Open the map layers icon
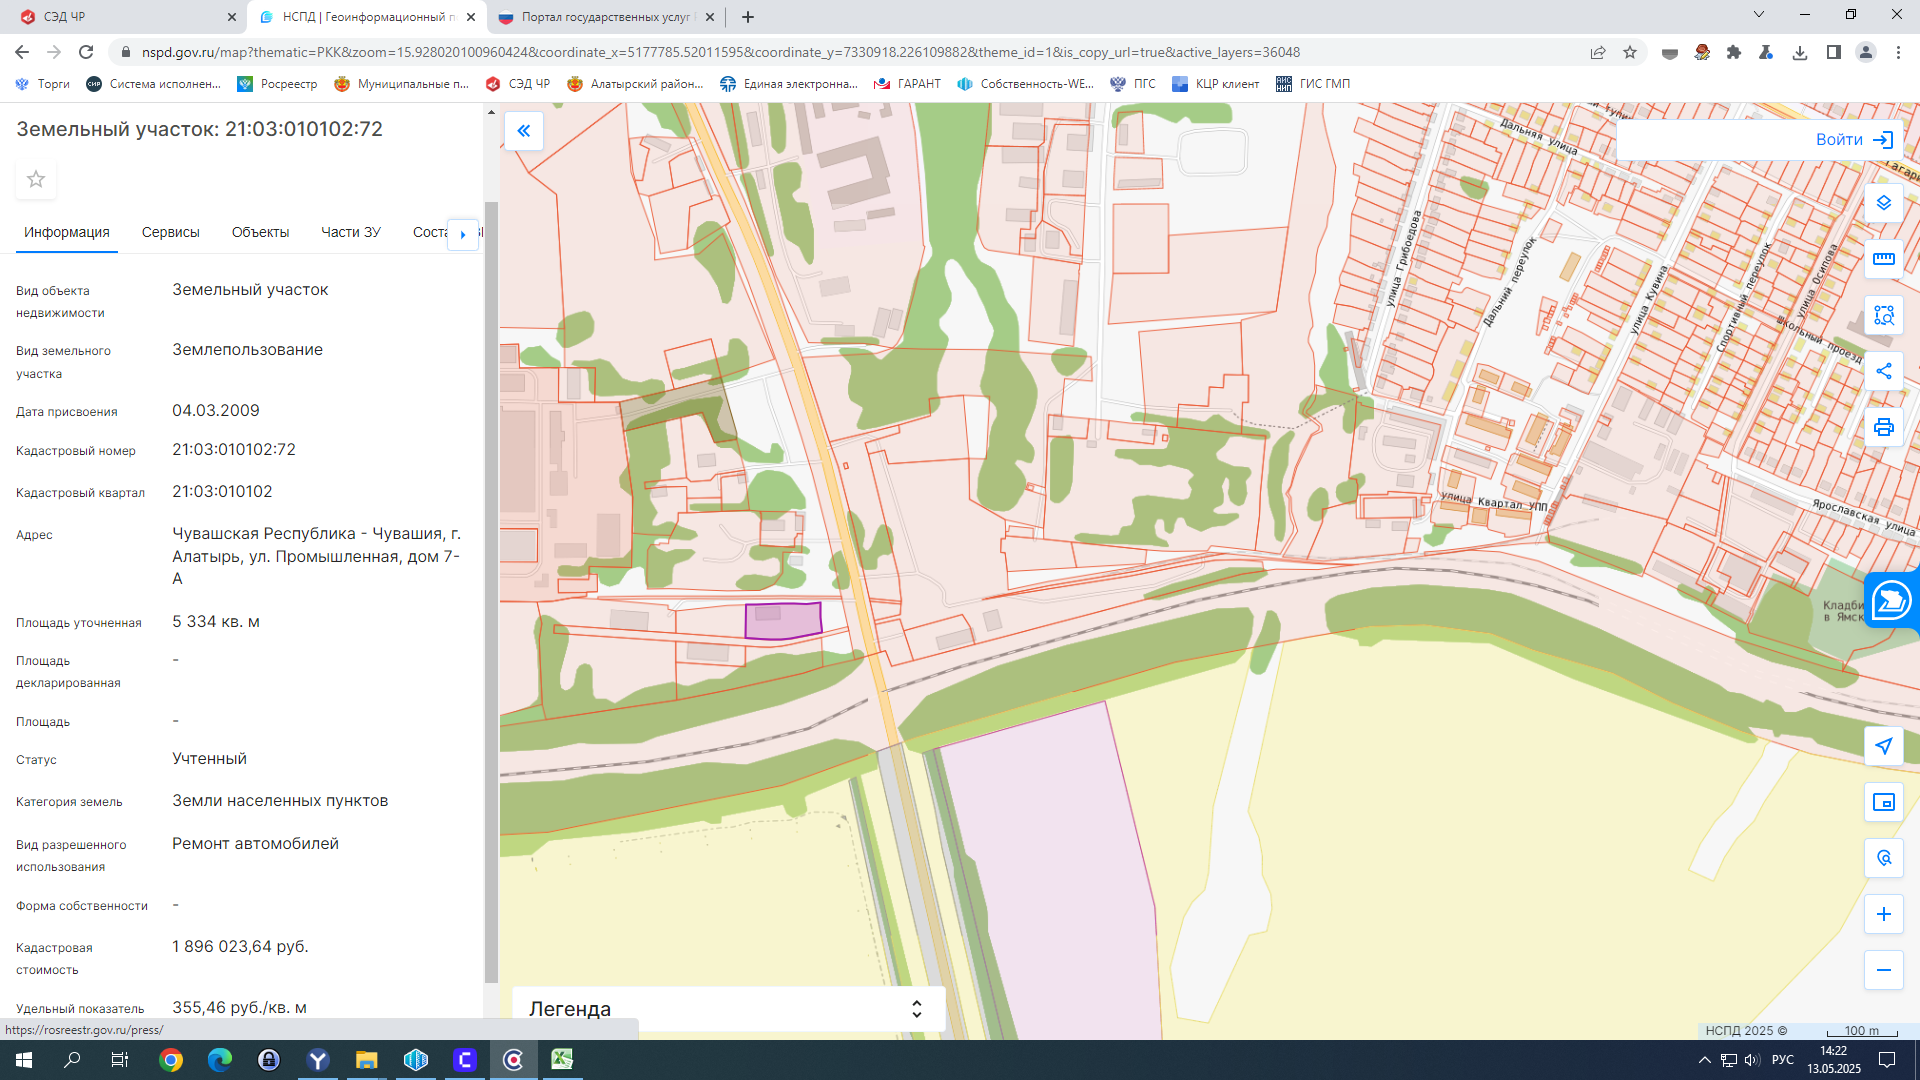Image resolution: width=1920 pixels, height=1080 pixels. pos(1884,203)
